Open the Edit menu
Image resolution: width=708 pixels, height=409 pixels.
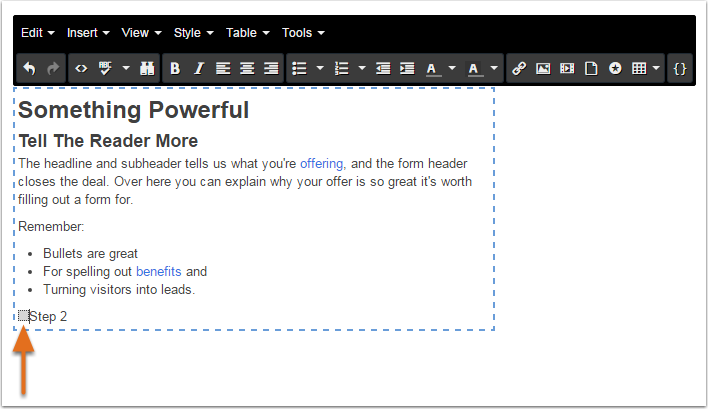(x=38, y=33)
